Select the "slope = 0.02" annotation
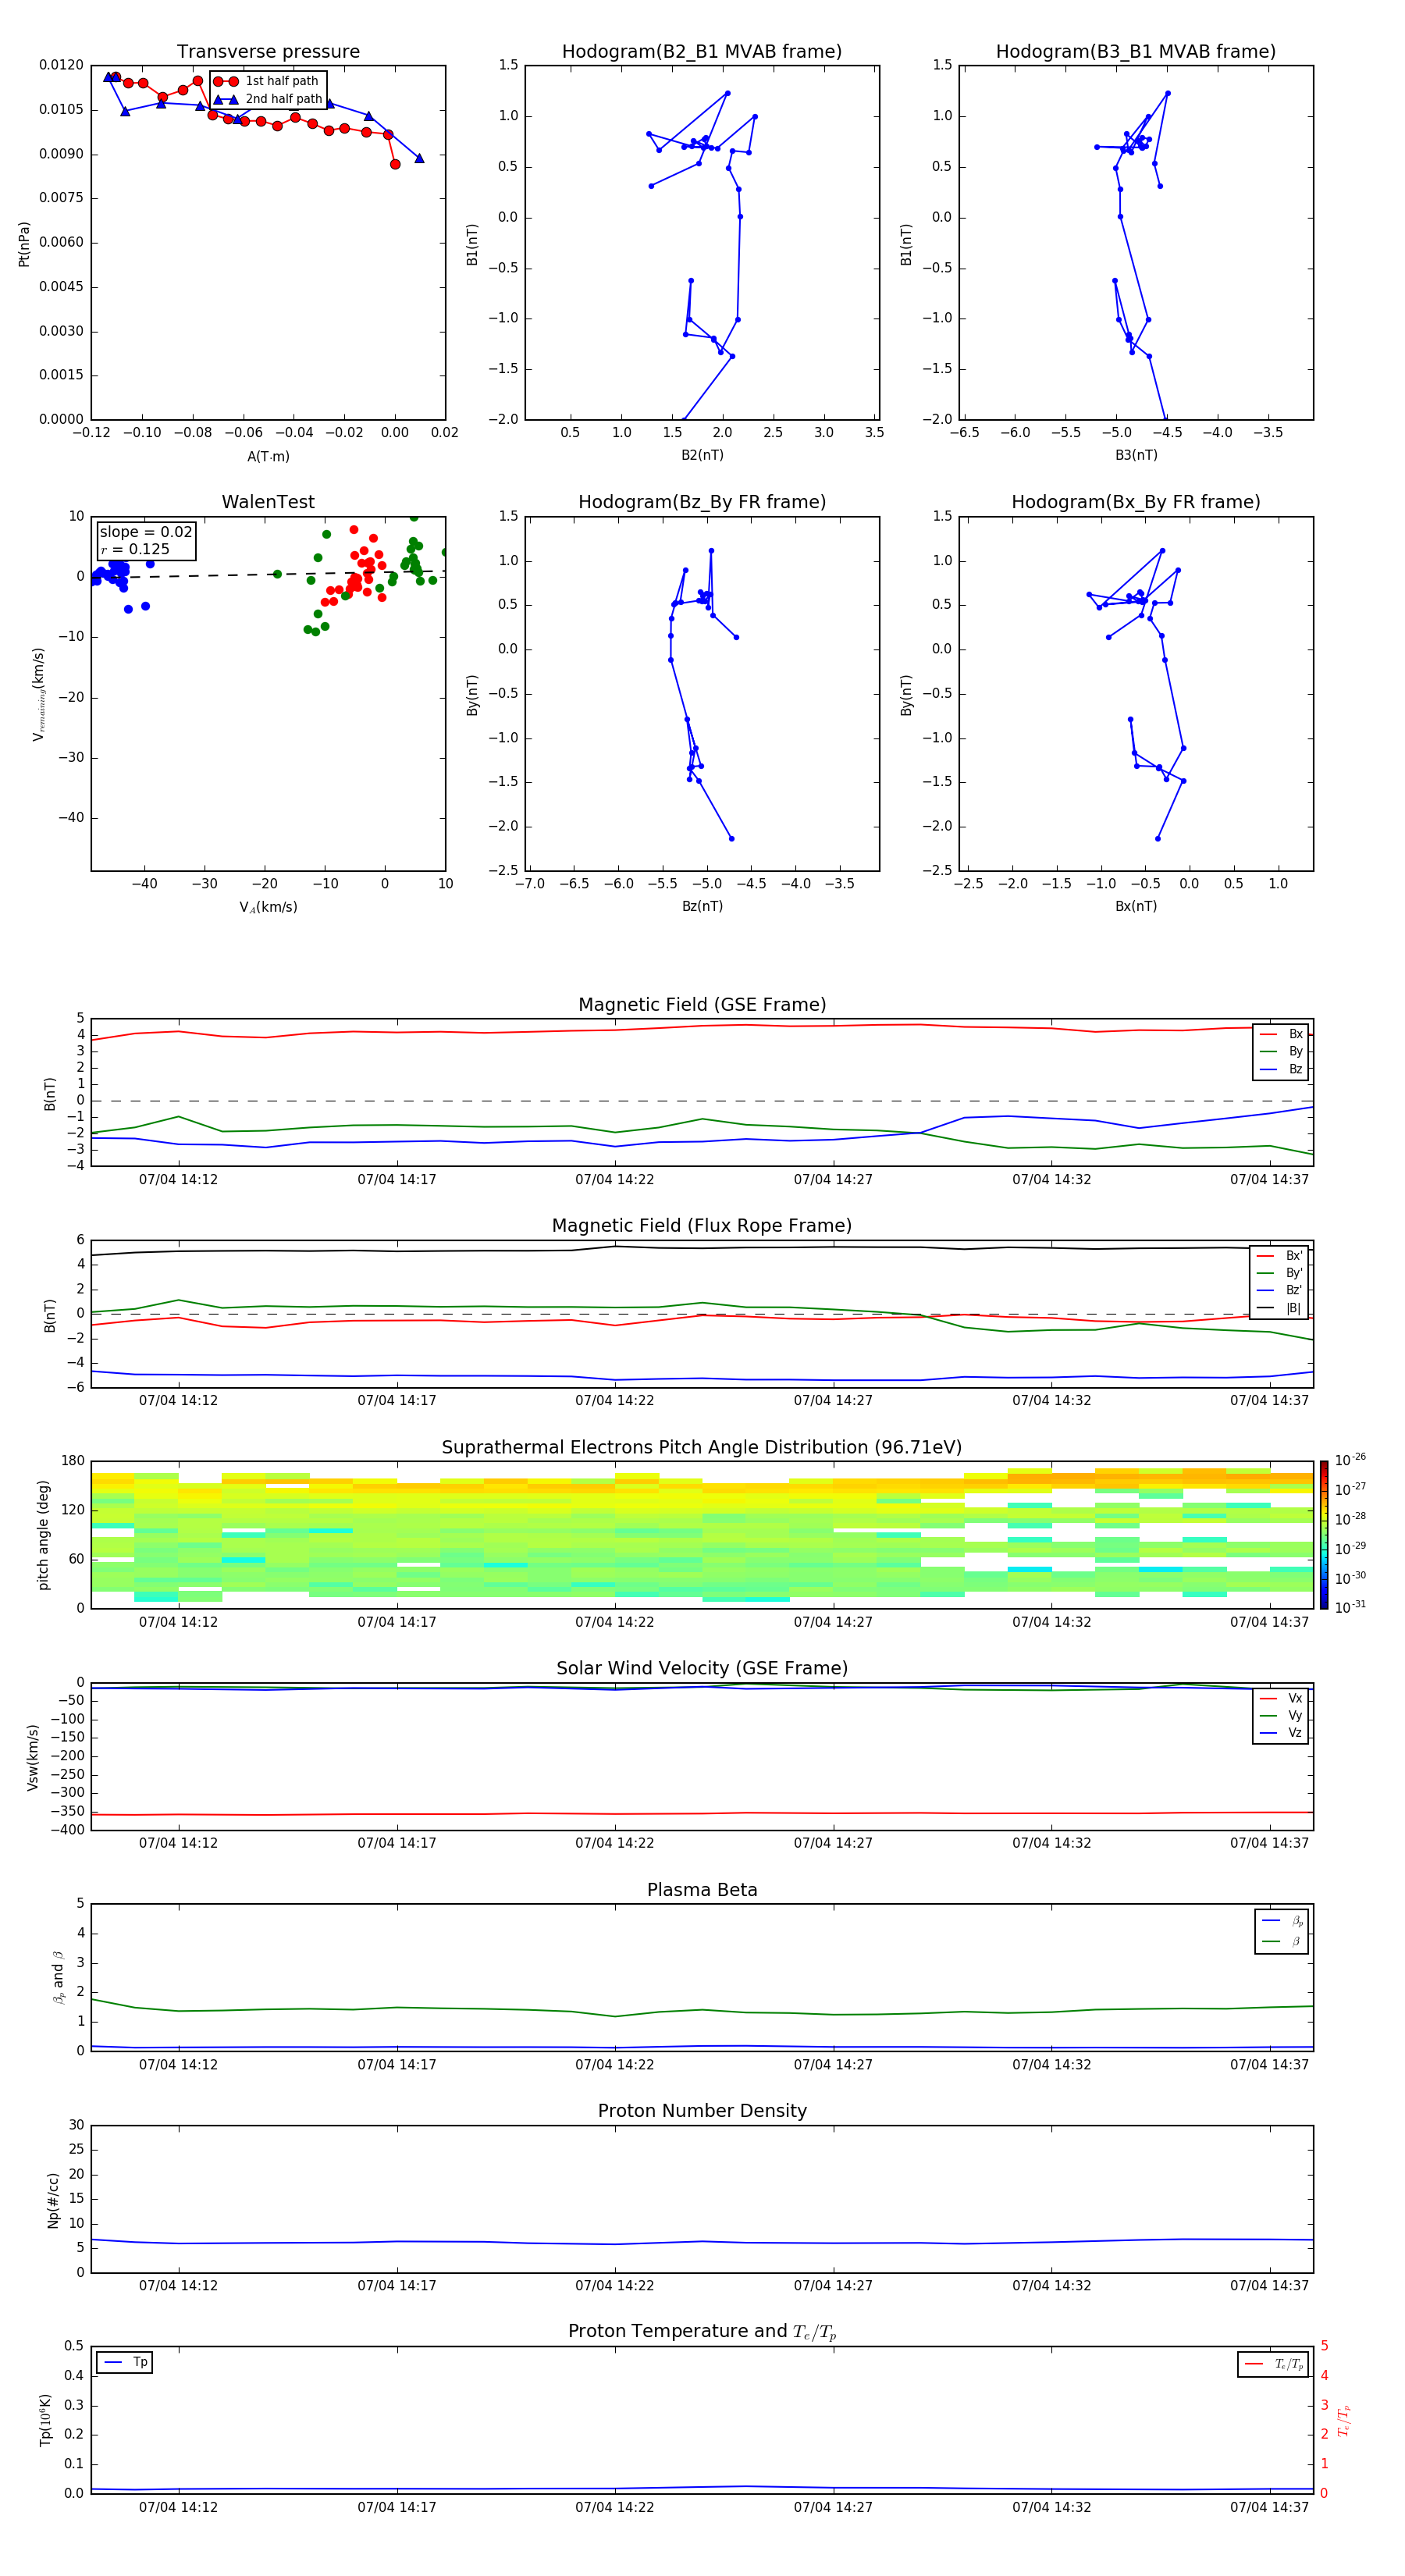The height and width of the screenshot is (2576, 1405). [x=146, y=532]
